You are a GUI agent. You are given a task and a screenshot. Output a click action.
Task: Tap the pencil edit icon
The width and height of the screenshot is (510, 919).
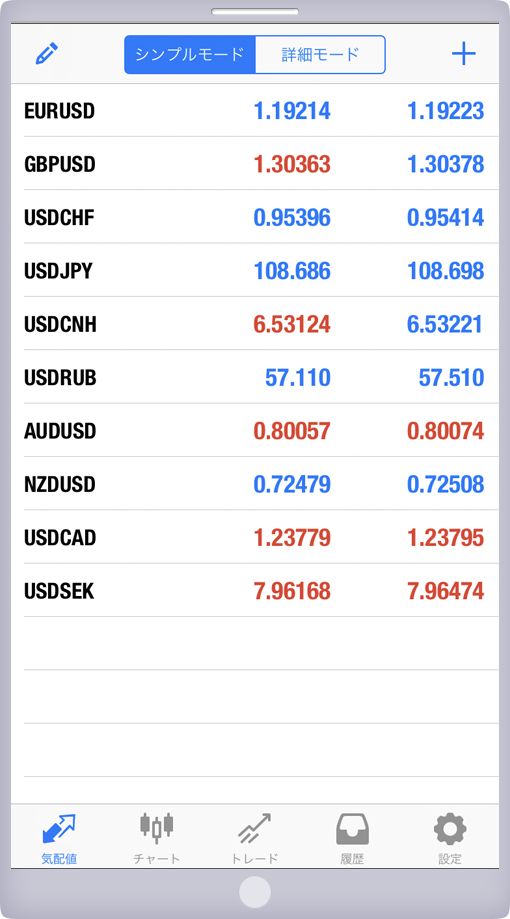point(47,53)
